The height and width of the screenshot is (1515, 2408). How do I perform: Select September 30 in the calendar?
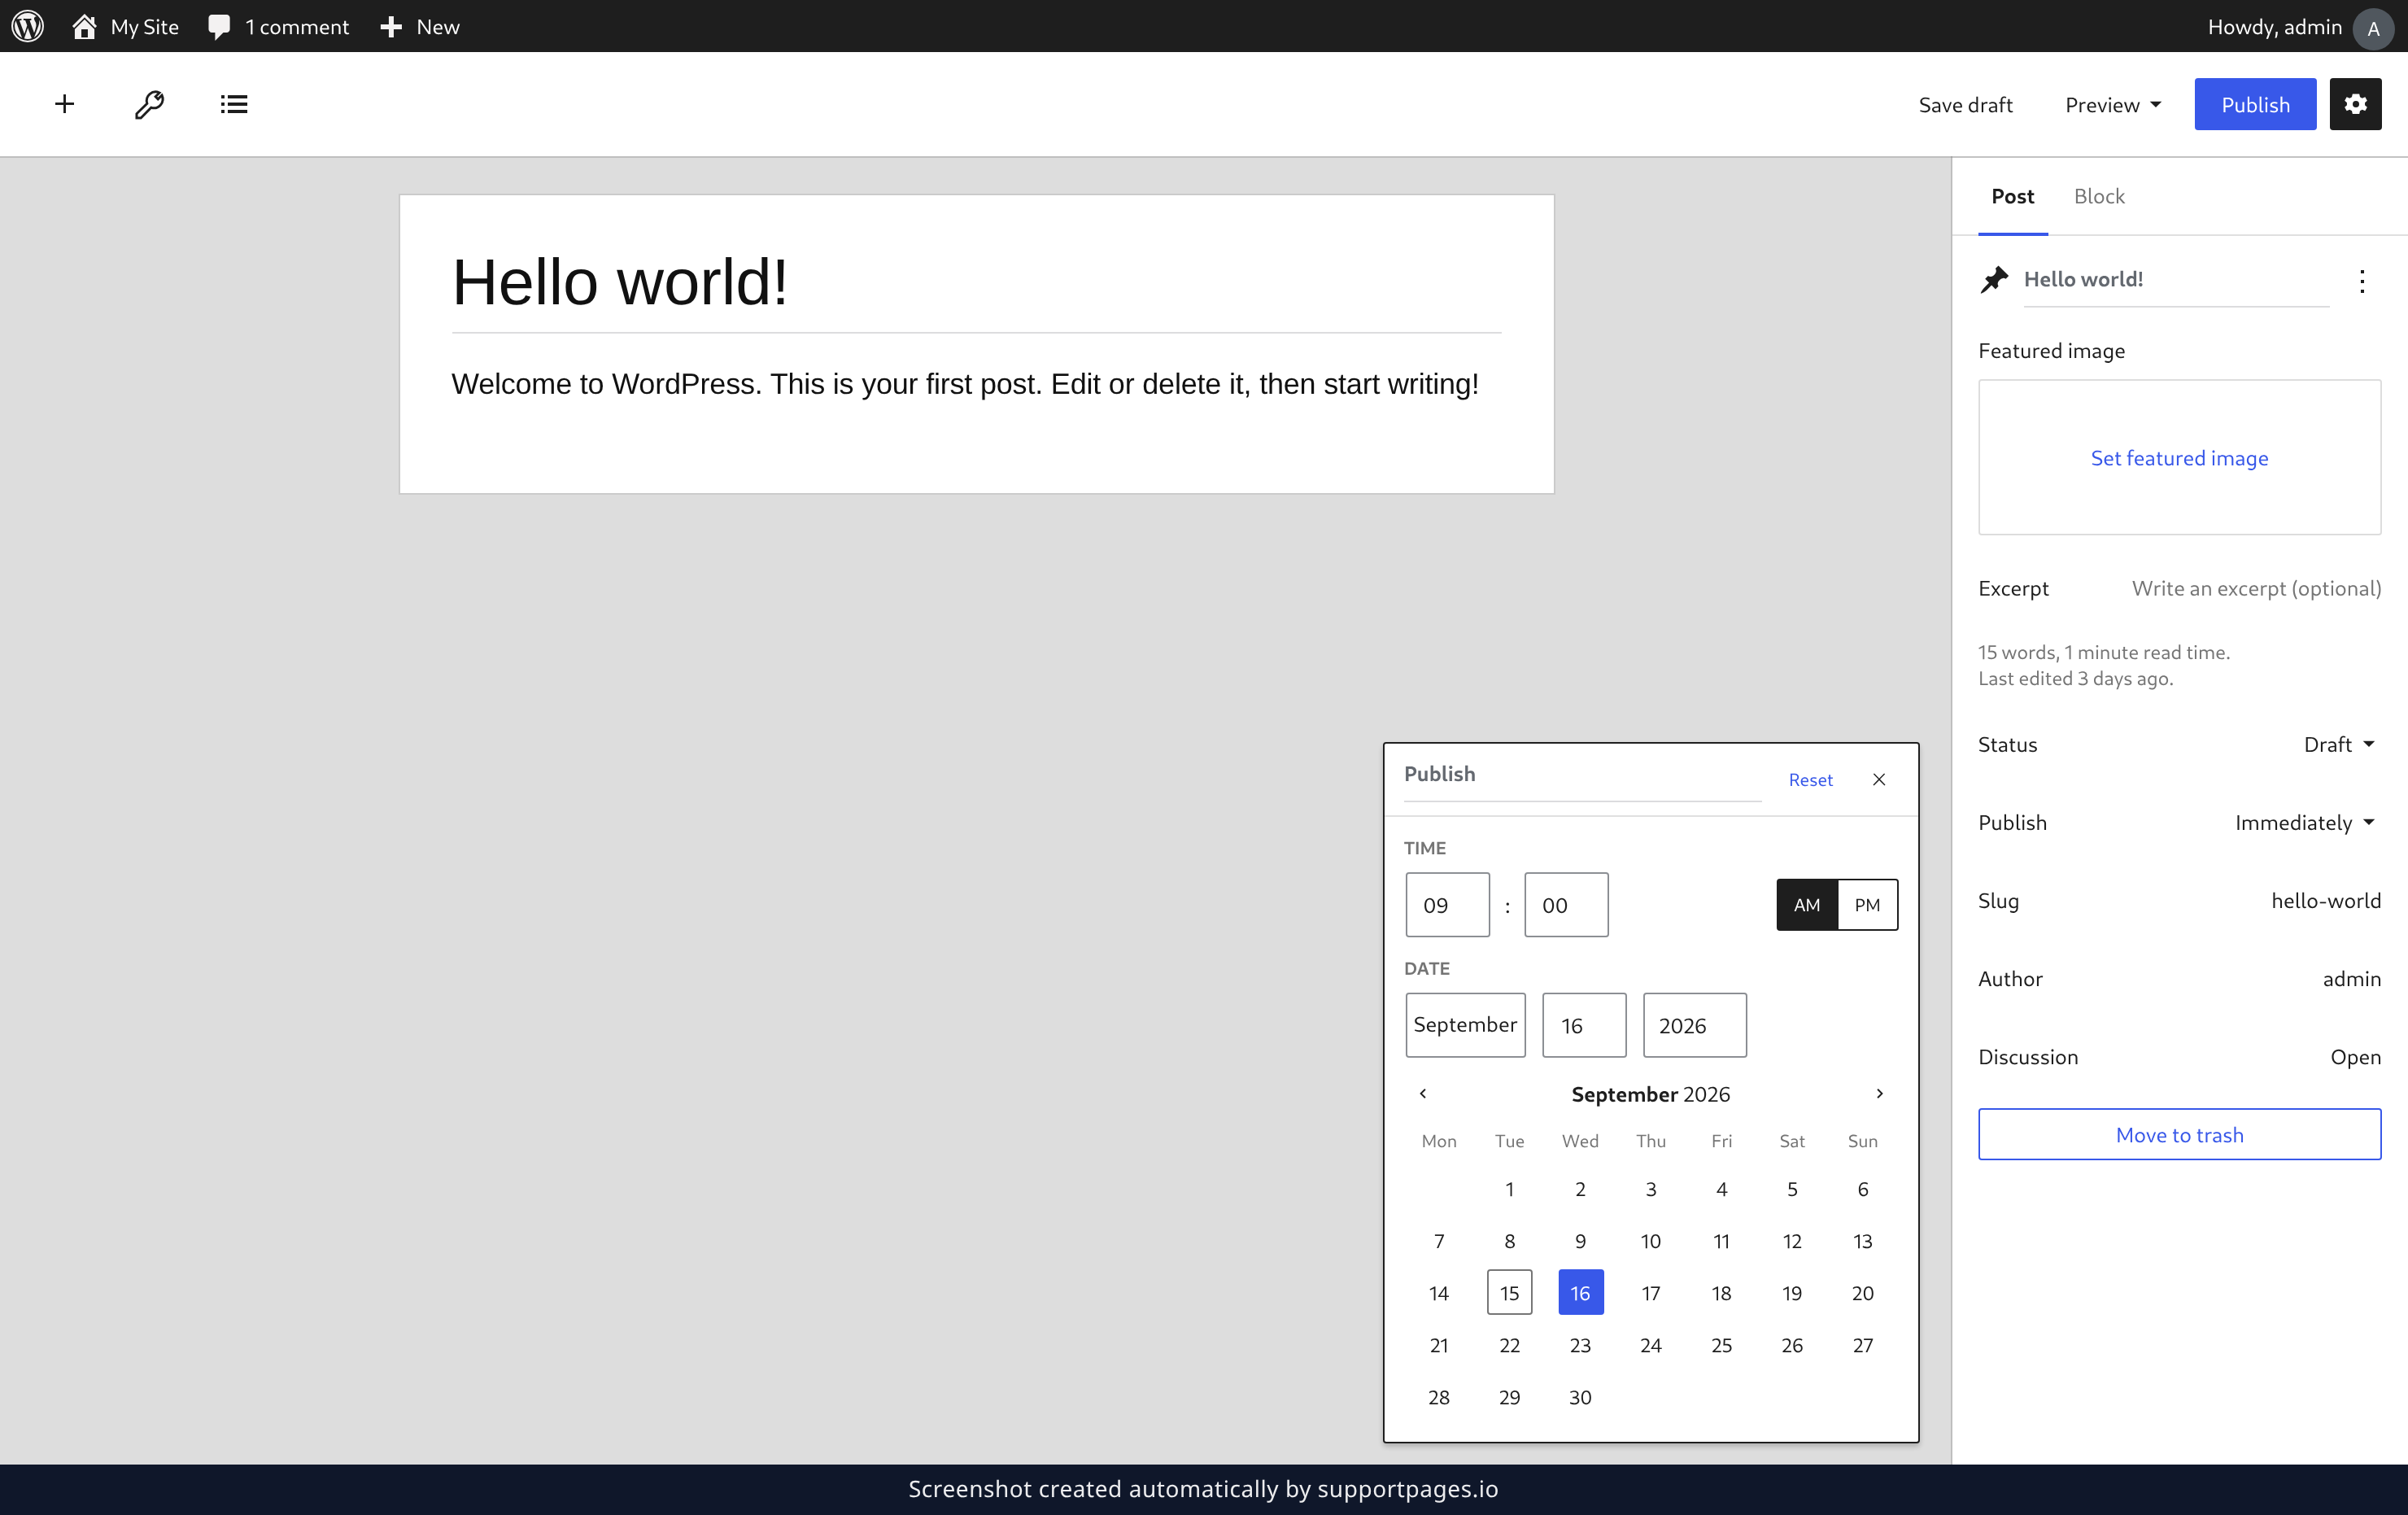pyautogui.click(x=1580, y=1396)
